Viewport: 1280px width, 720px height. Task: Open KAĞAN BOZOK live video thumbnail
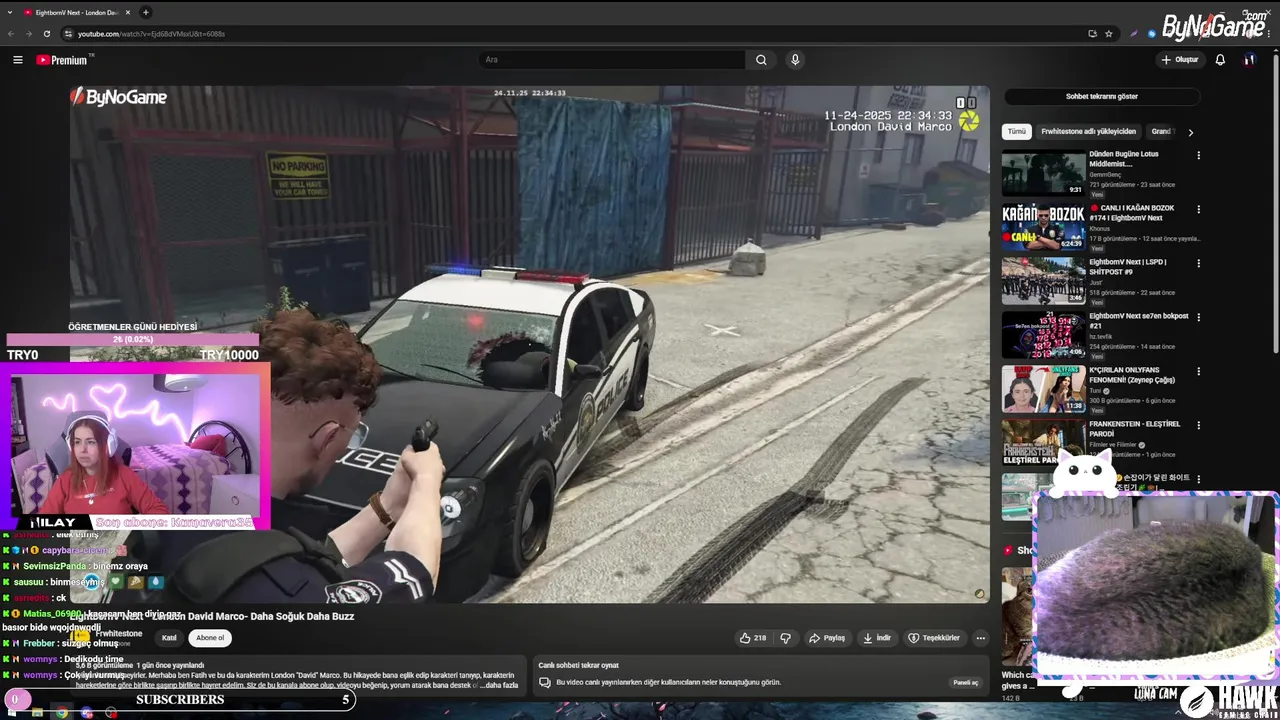coord(1043,226)
